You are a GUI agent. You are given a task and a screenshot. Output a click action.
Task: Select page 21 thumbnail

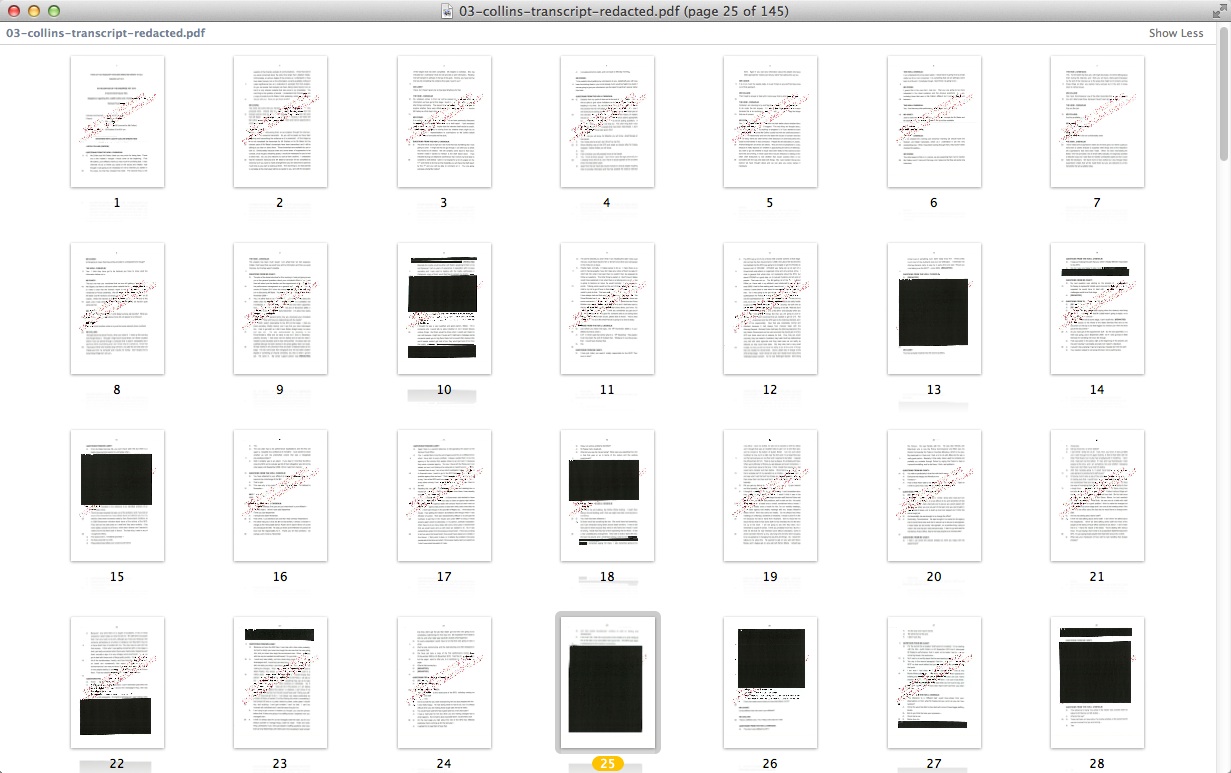coord(1097,495)
